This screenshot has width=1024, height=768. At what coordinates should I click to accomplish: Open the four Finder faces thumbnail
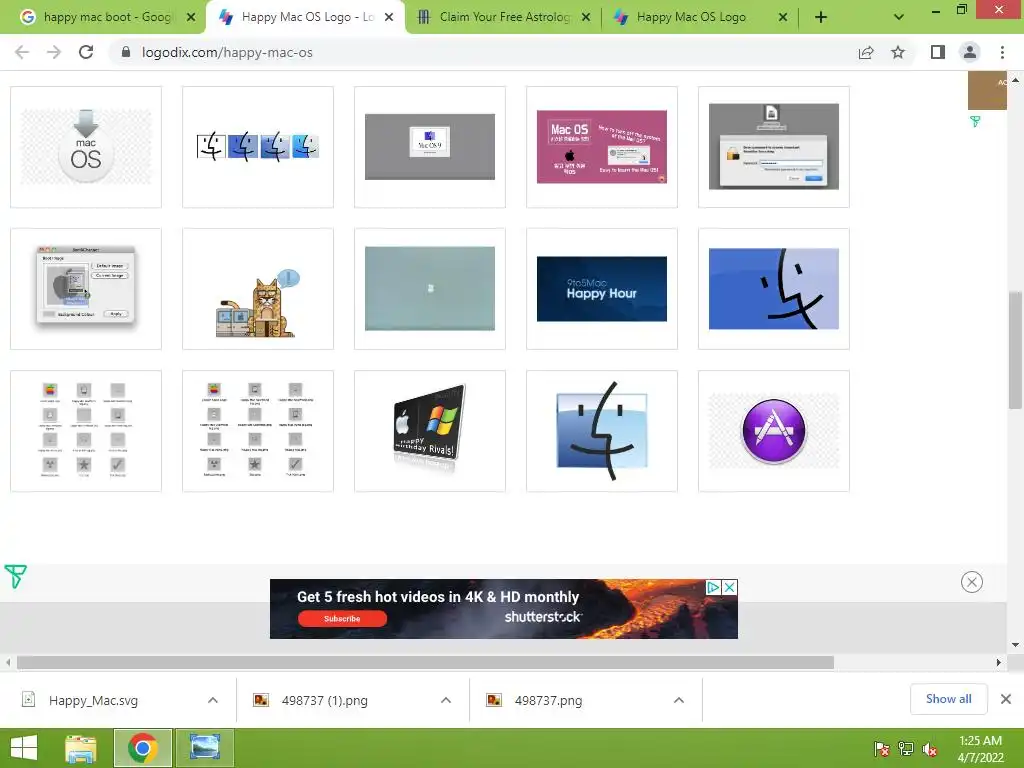258,147
